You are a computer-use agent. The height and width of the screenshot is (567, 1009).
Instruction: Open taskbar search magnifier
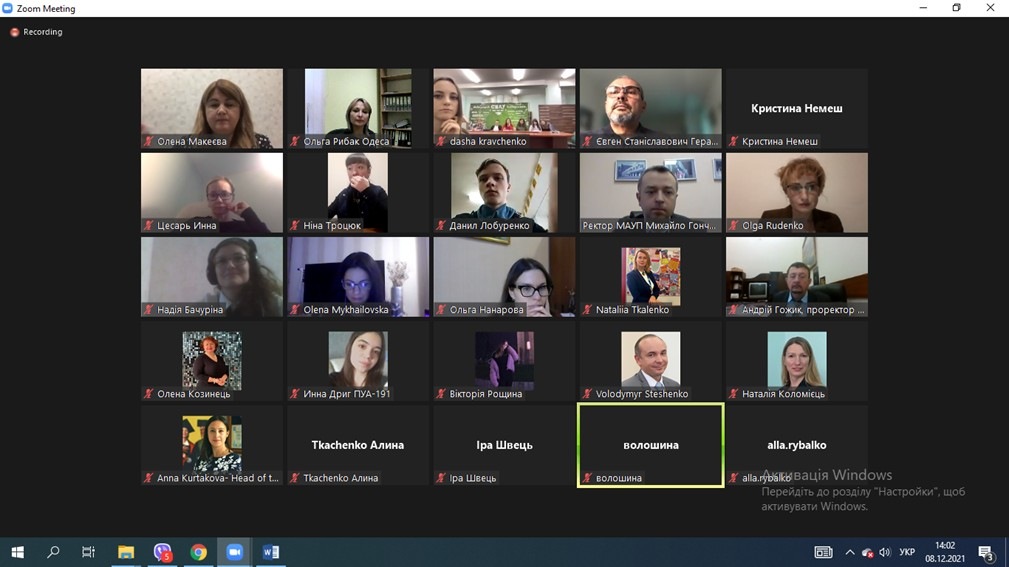pyautogui.click(x=53, y=552)
